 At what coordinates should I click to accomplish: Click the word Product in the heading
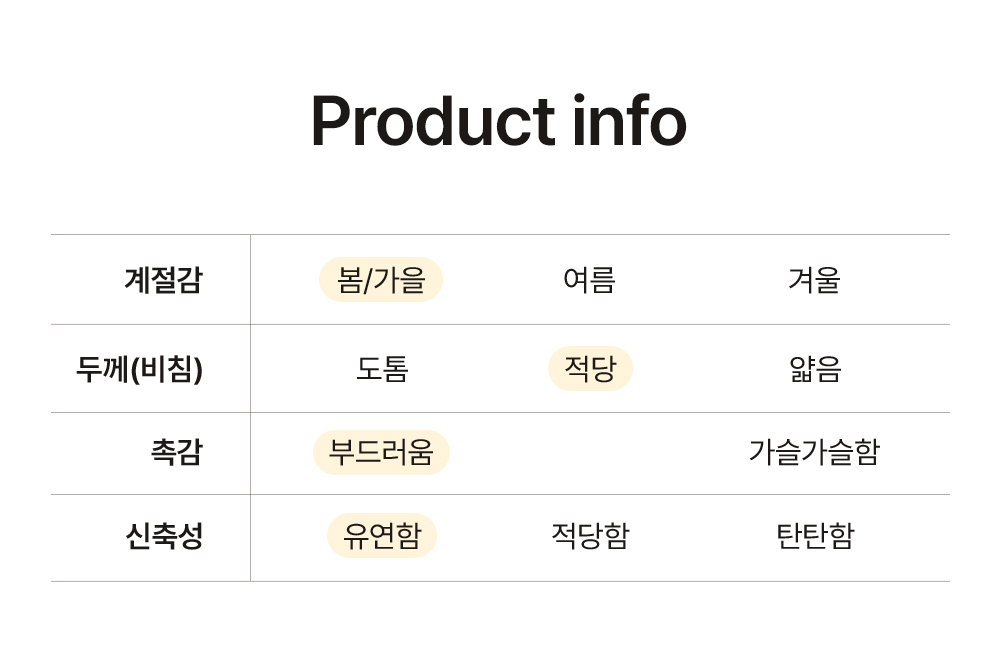(432, 122)
